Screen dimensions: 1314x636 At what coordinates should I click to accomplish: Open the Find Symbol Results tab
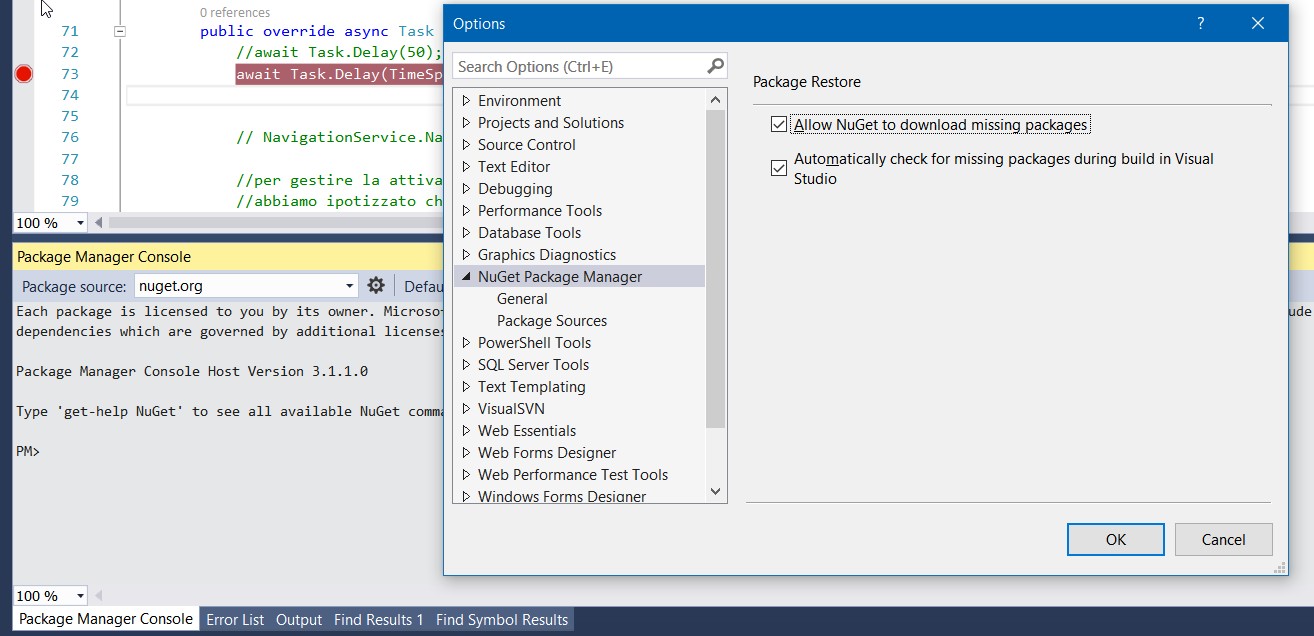[502, 620]
